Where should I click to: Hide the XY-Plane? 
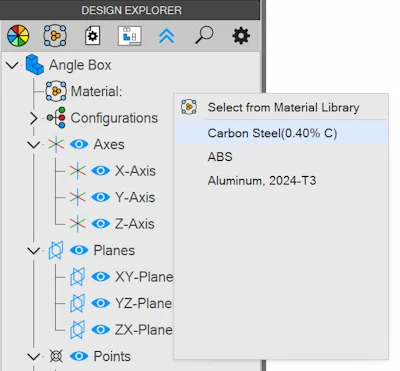[x=101, y=277]
